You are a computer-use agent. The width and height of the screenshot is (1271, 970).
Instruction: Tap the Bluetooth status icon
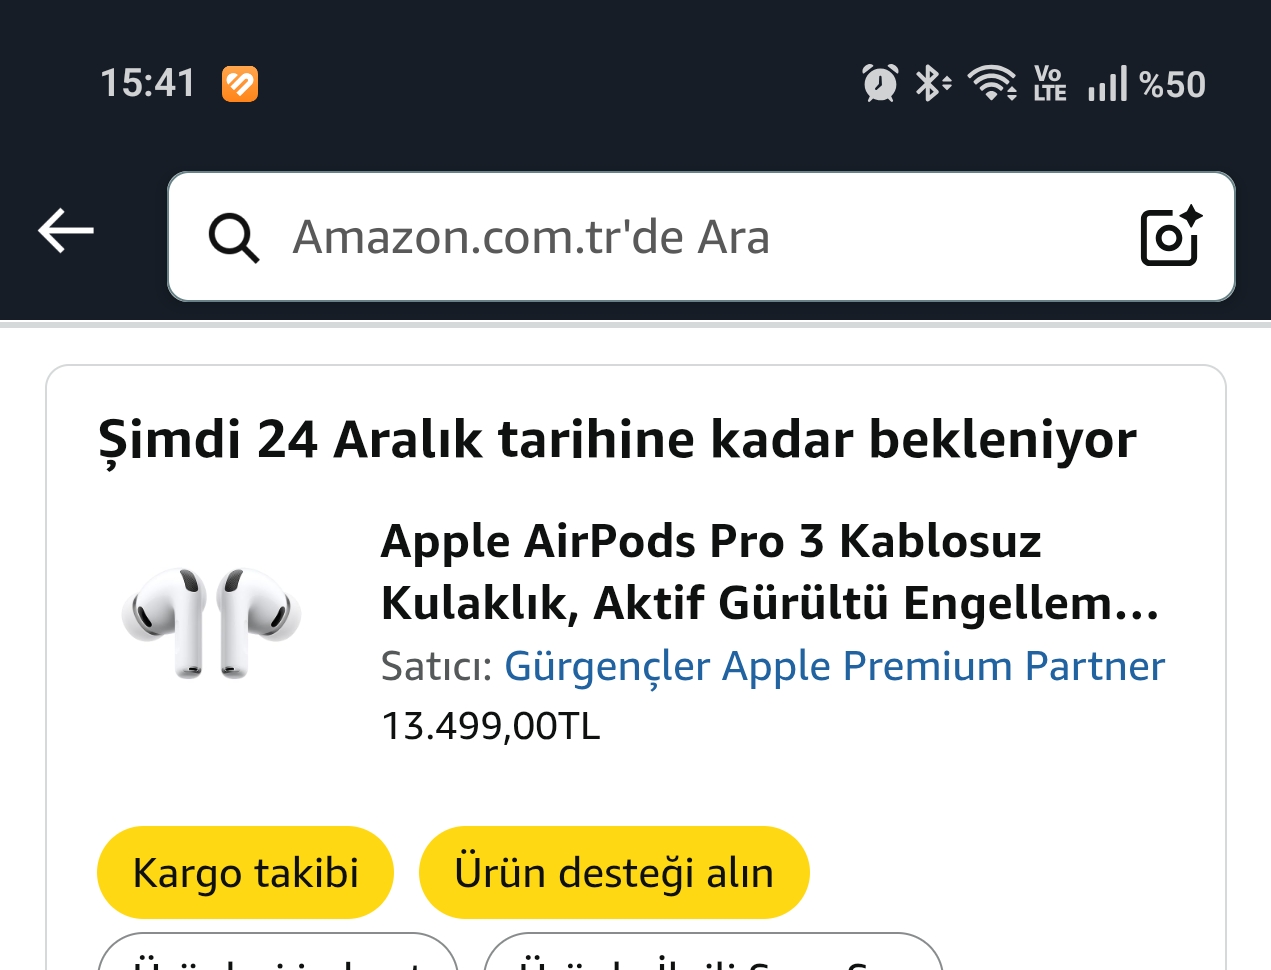pyautogui.click(x=932, y=83)
